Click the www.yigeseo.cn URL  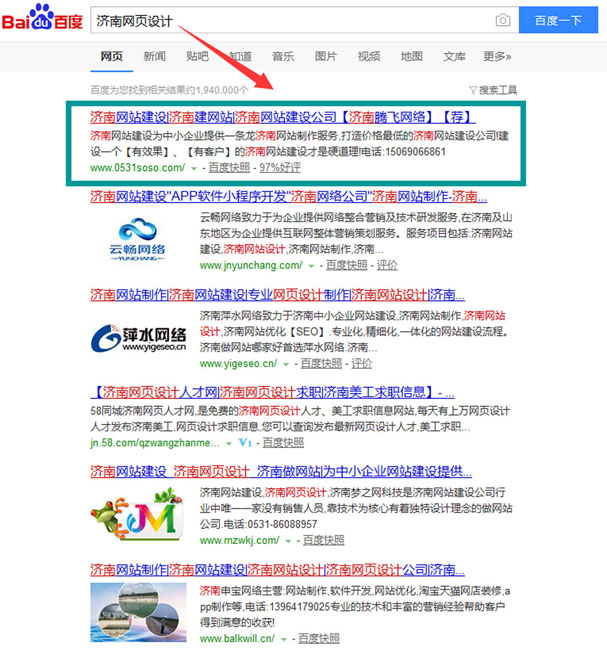click(238, 364)
